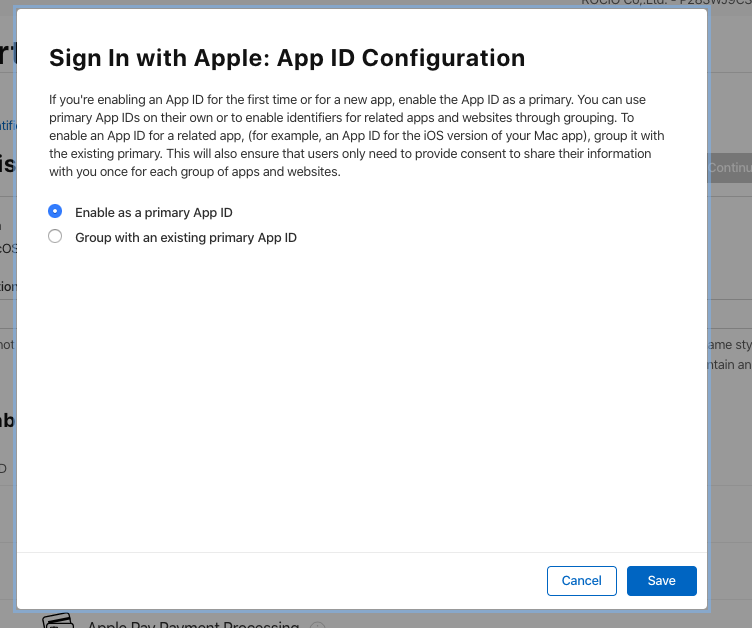752x628 pixels.
Task: Click the Continue button behind the dialog
Action: point(730,167)
